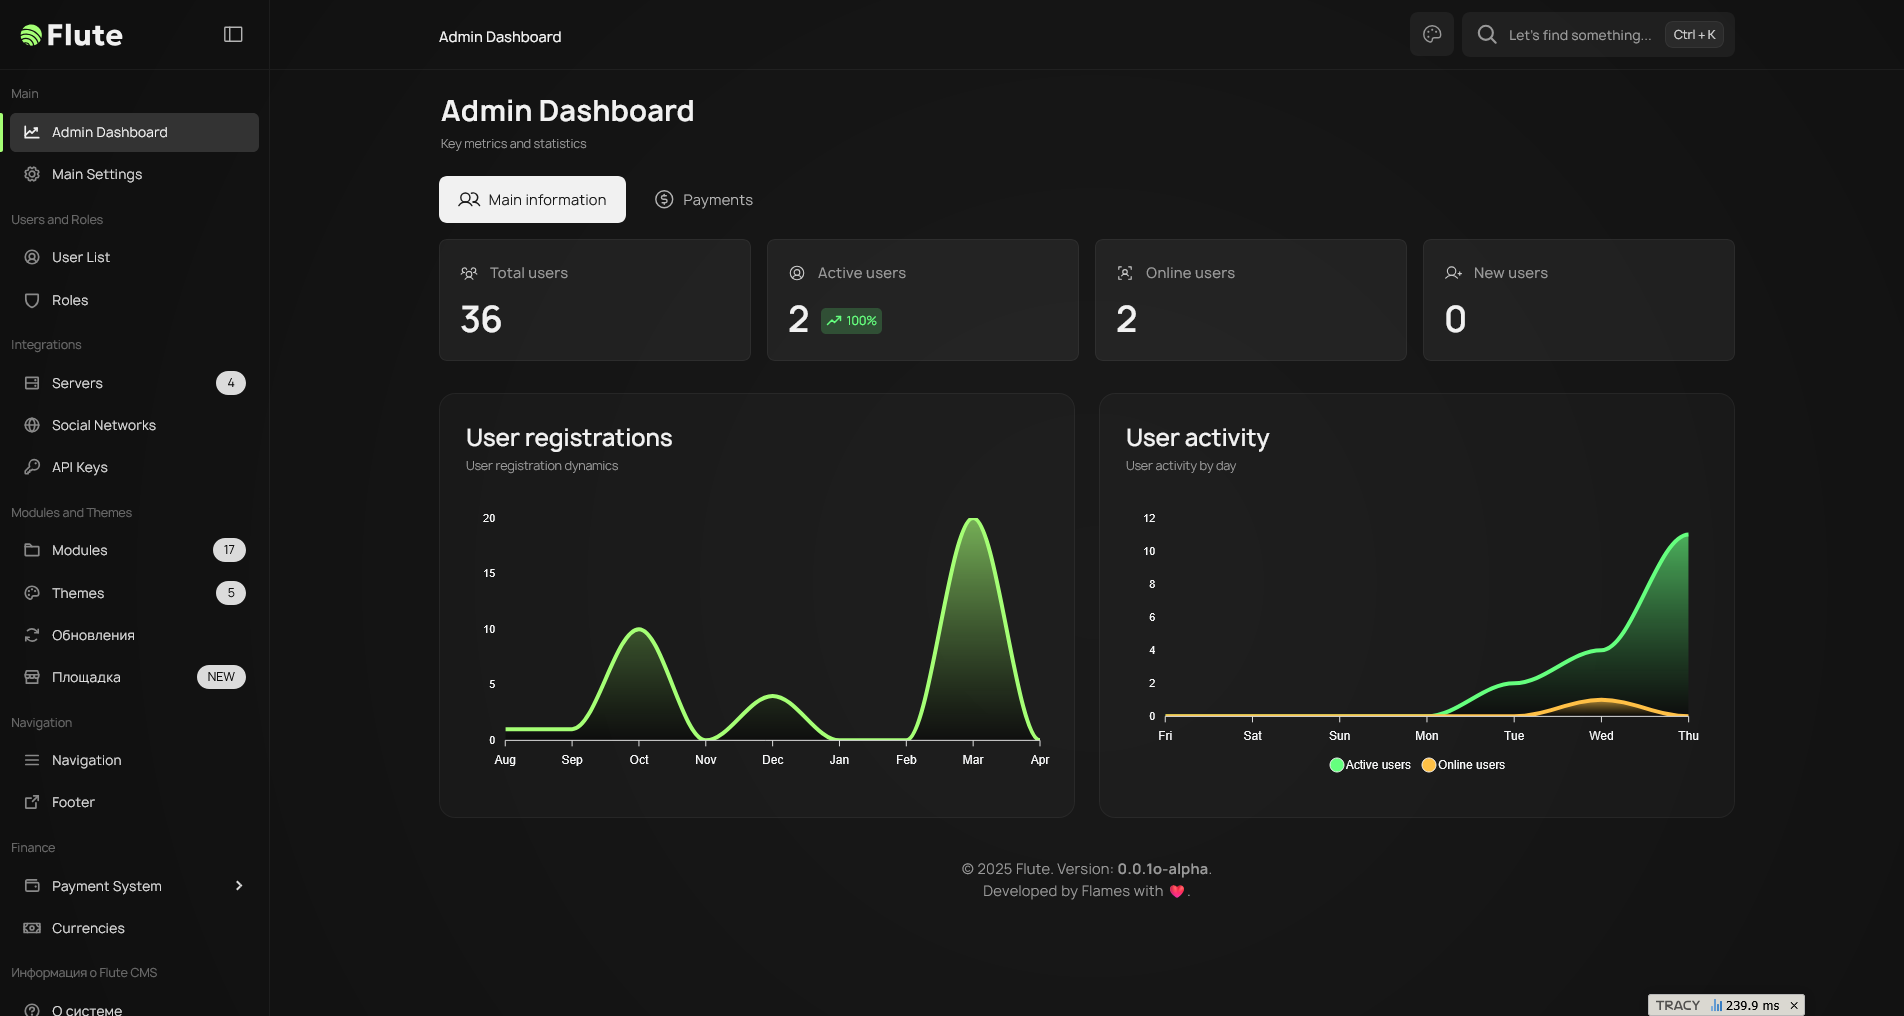Open Modules in the sidebar
1904x1016 pixels.
point(79,551)
